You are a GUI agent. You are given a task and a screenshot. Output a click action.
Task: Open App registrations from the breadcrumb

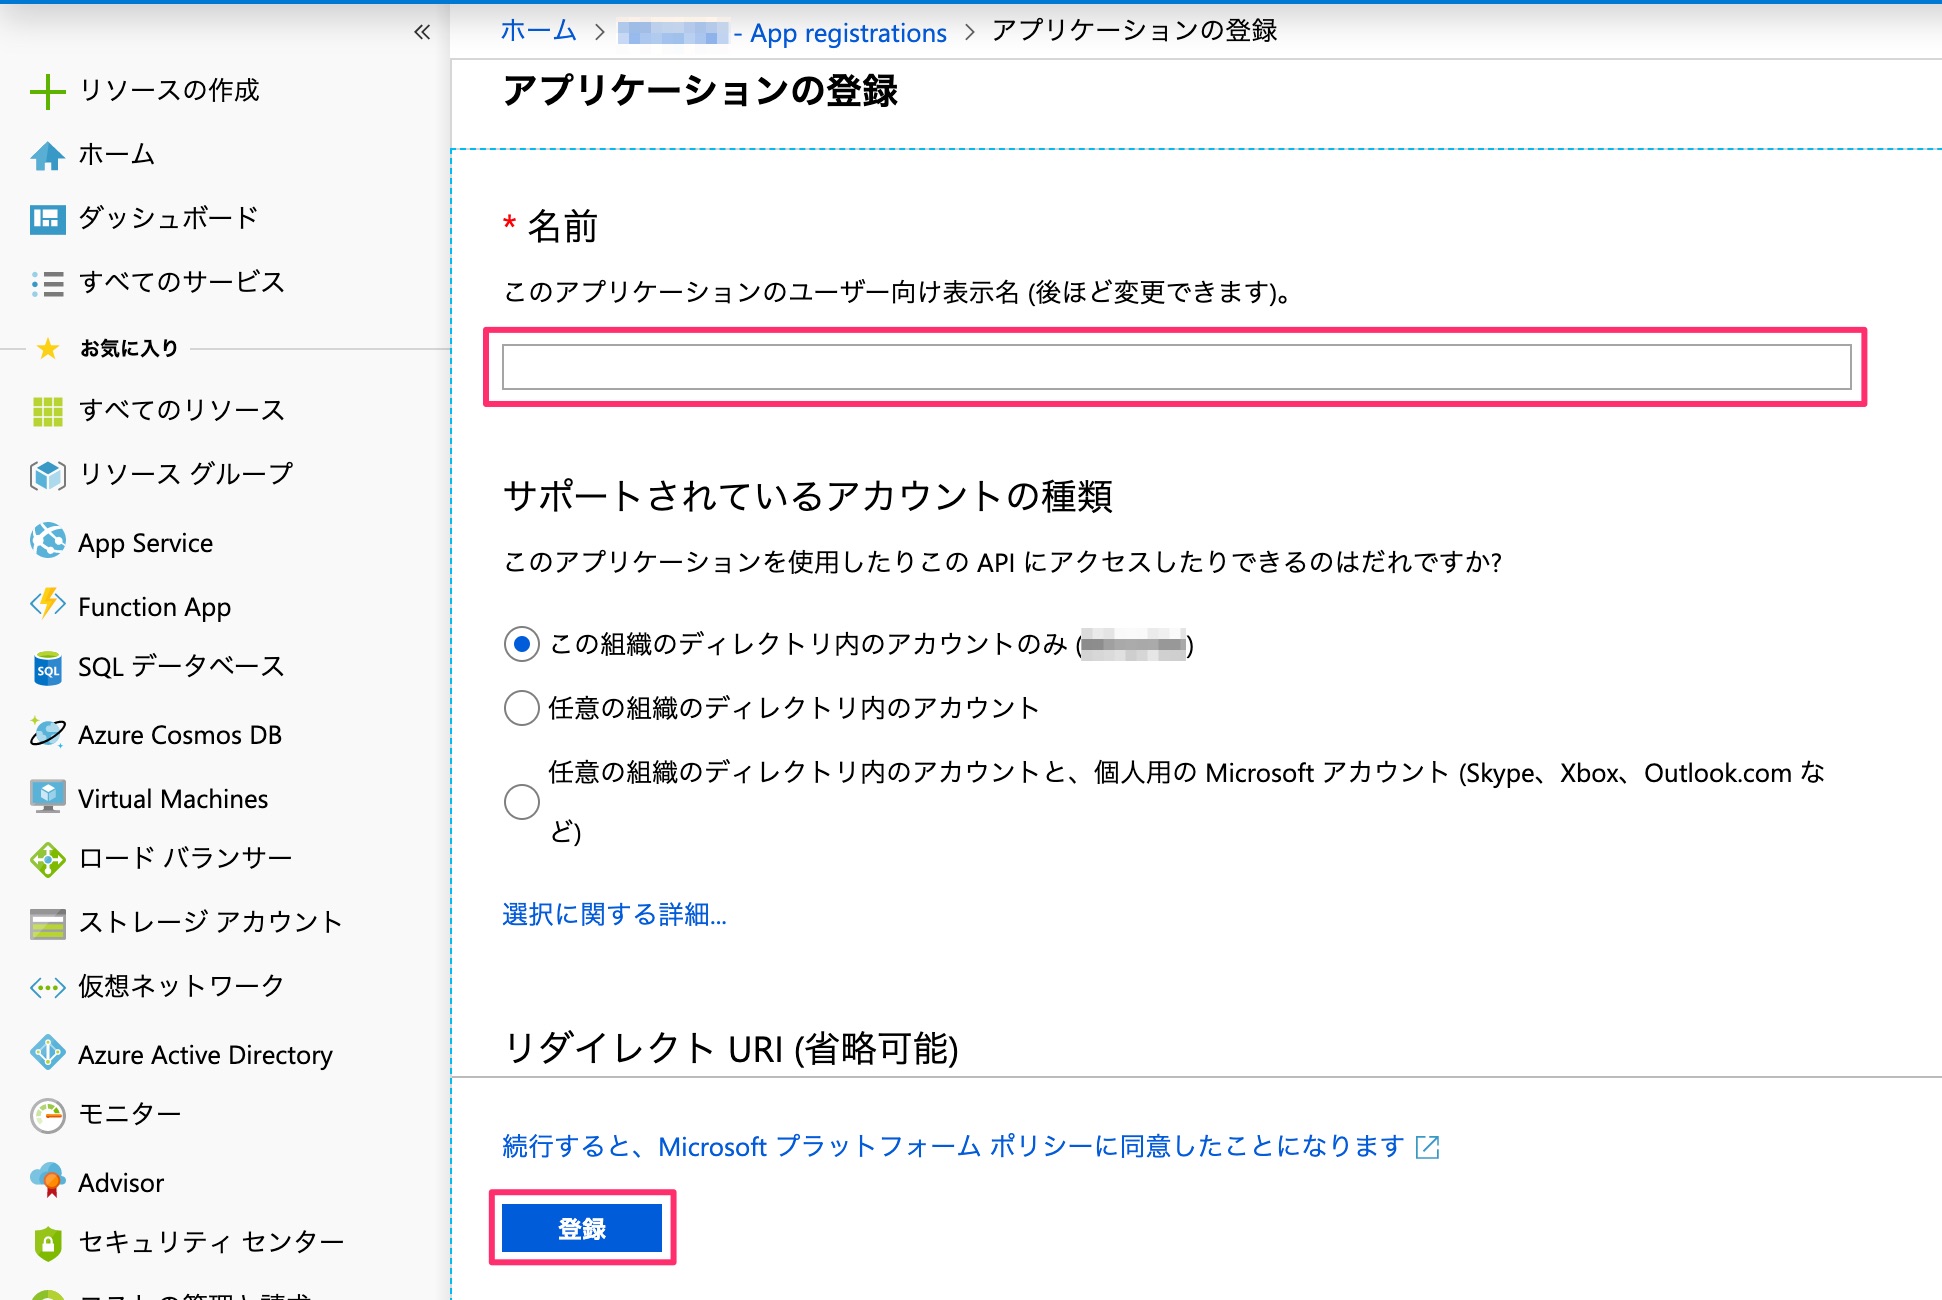click(846, 32)
